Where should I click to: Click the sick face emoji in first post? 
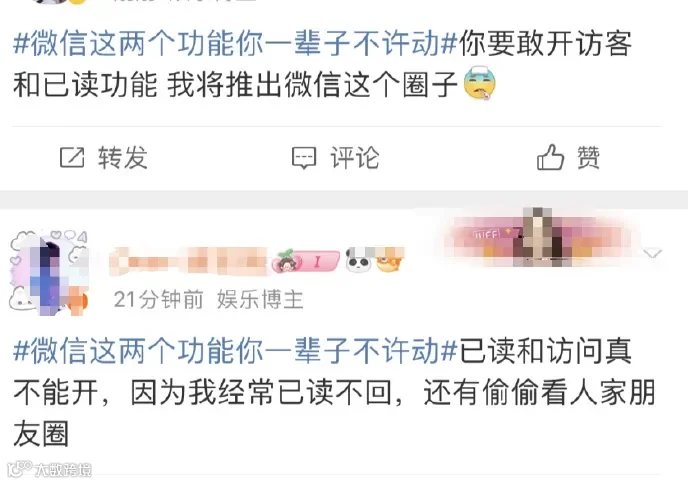point(480,82)
